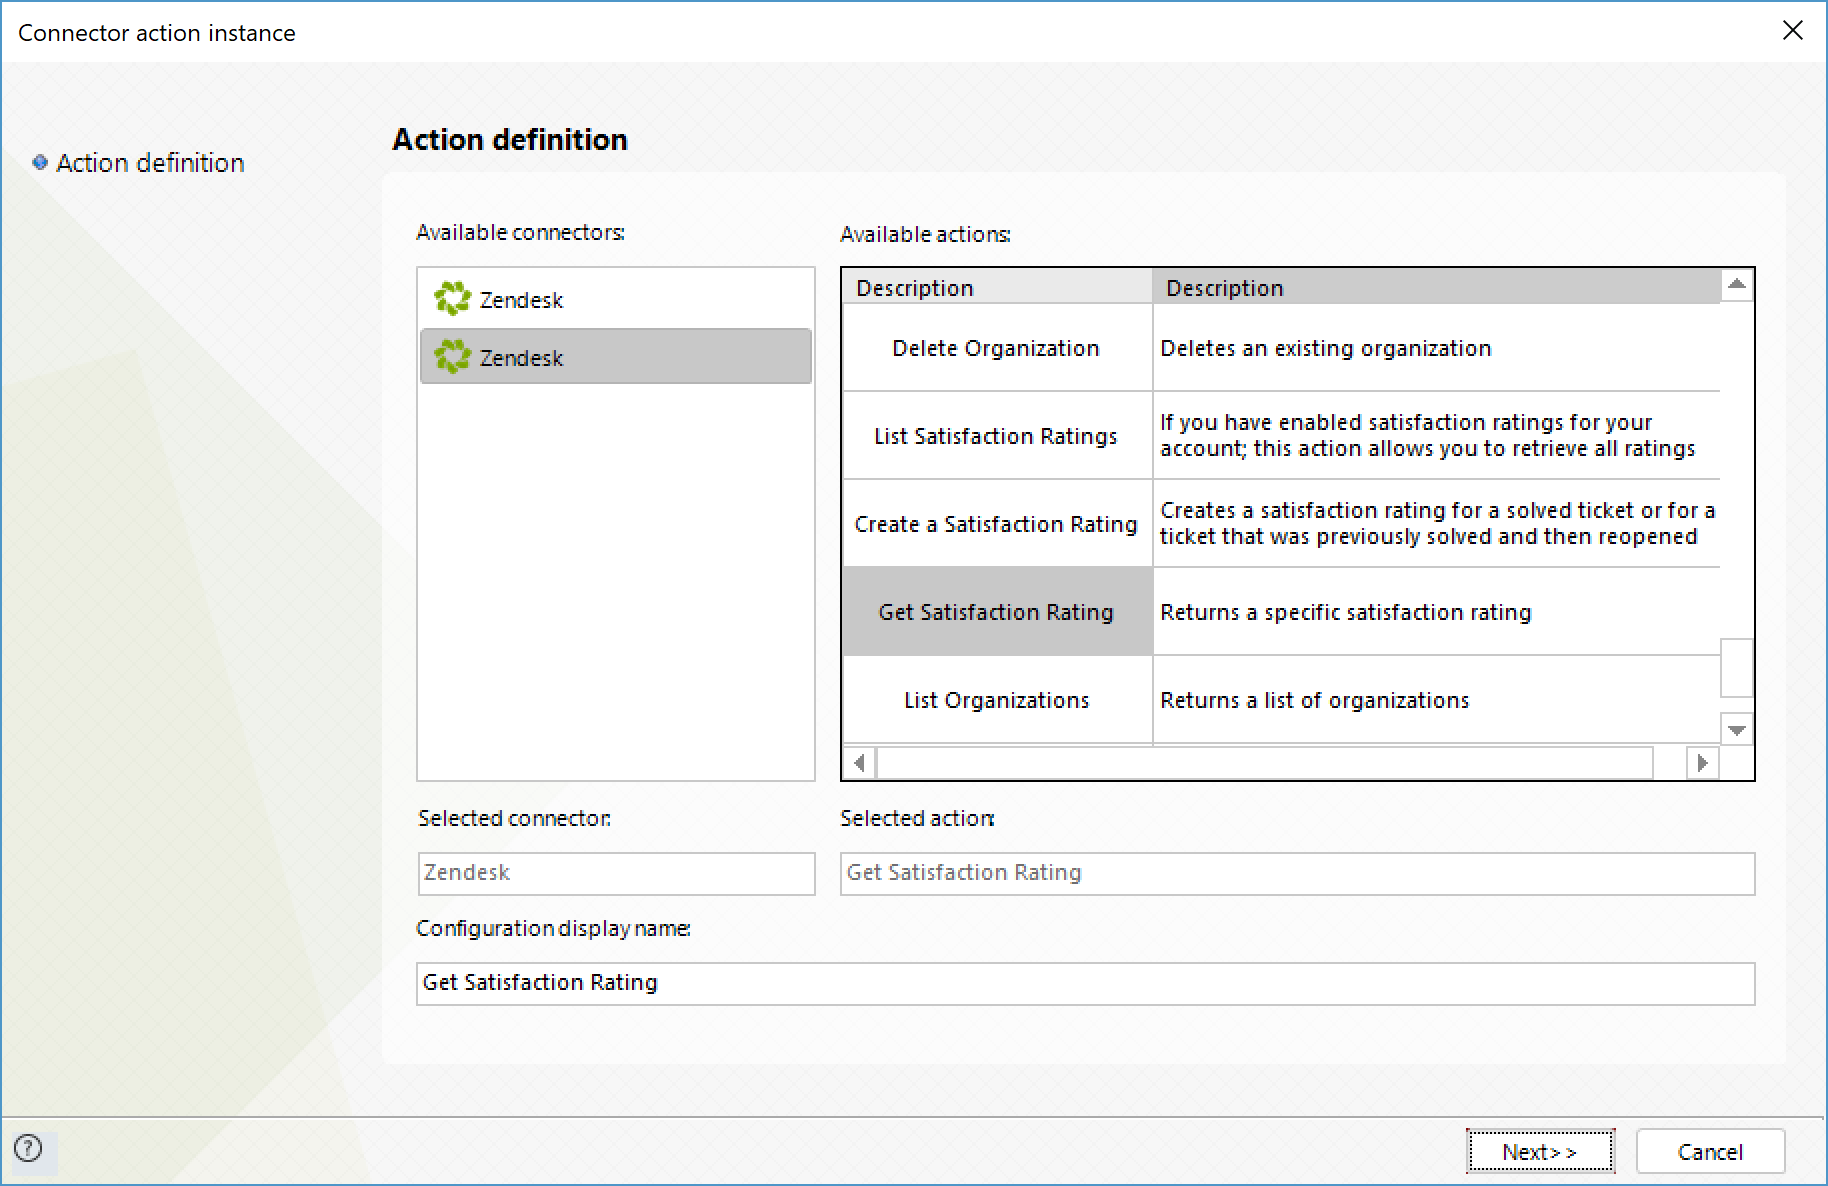
Task: Click the second Description column header
Action: 1436,287
